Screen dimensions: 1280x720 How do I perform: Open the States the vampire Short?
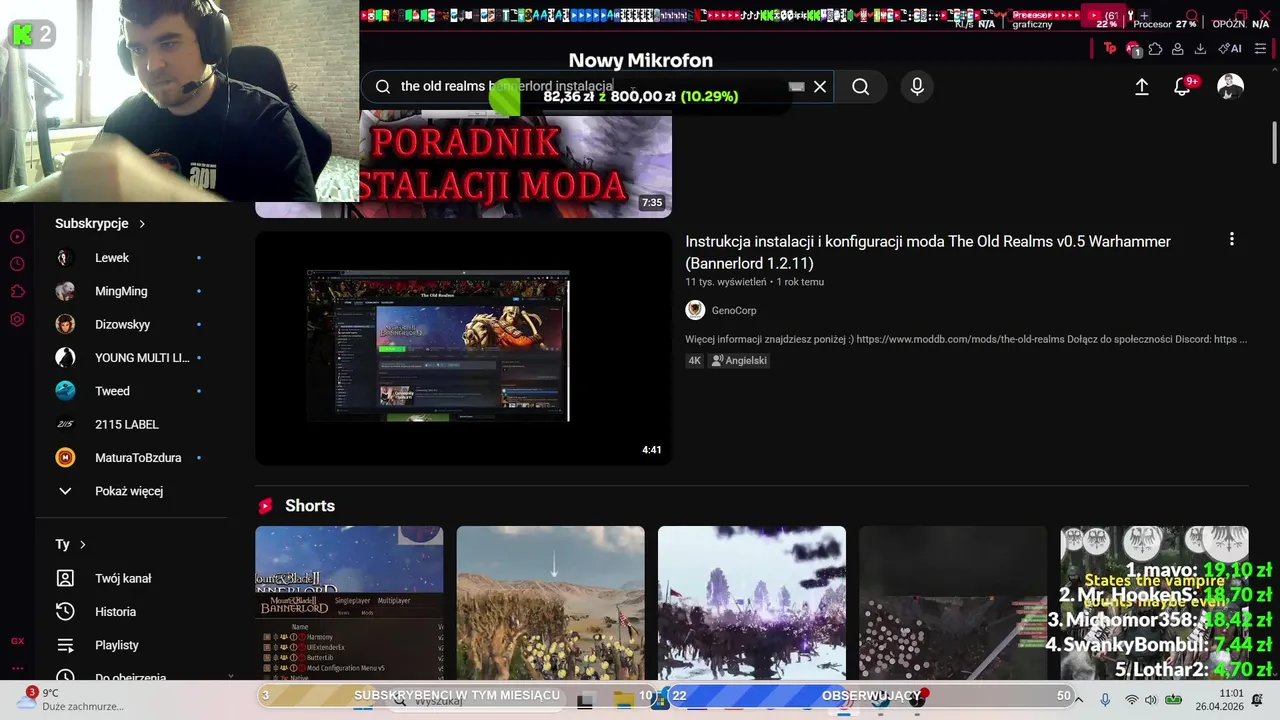pyautogui.click(x=1154, y=603)
